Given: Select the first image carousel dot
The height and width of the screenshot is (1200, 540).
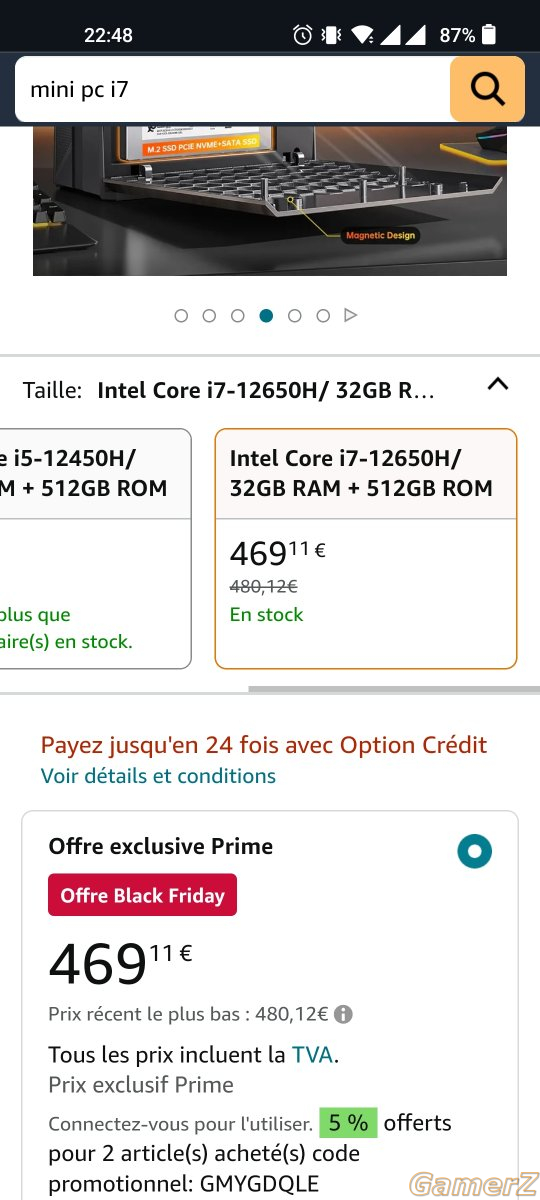Looking at the screenshot, I should coord(181,315).
